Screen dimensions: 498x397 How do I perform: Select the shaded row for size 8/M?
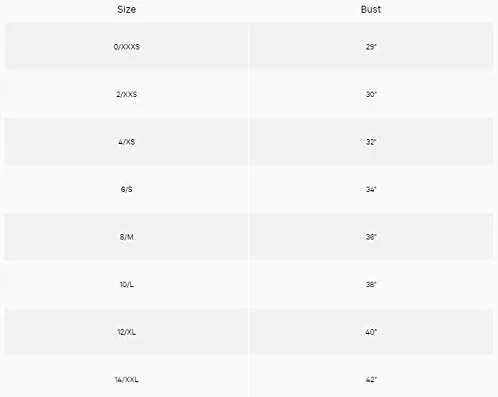click(x=249, y=237)
